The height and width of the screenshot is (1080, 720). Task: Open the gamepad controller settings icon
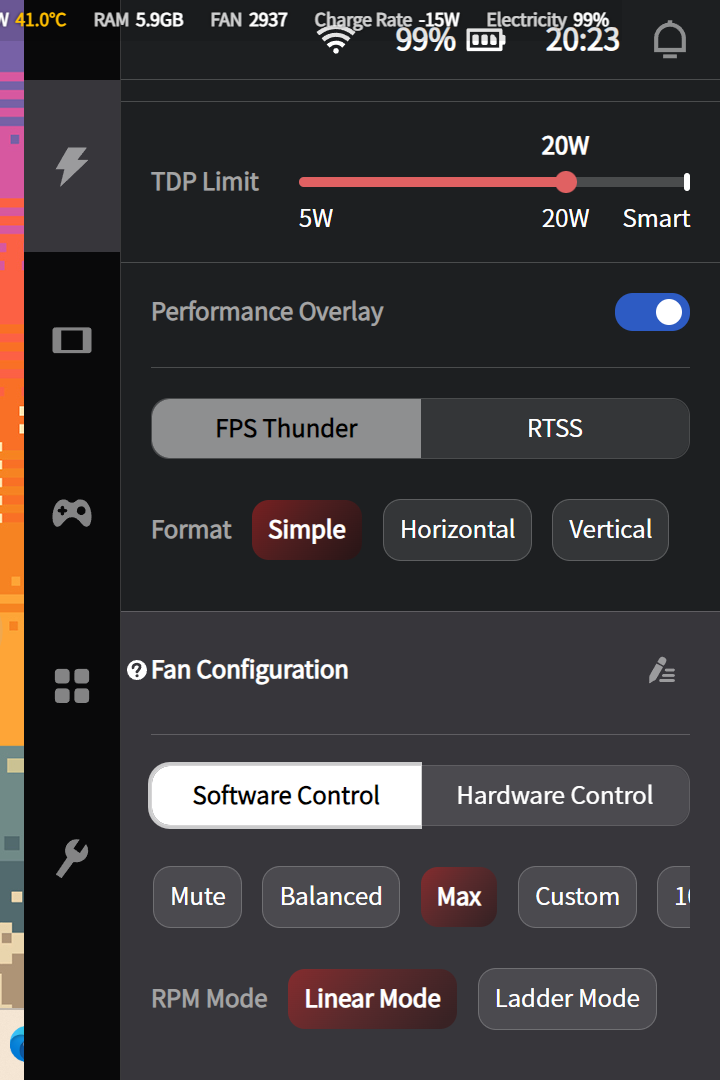(x=72, y=513)
